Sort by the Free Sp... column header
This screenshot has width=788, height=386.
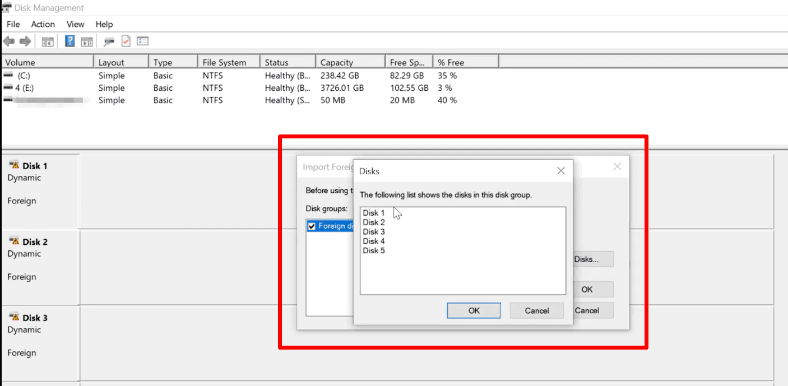(409, 62)
